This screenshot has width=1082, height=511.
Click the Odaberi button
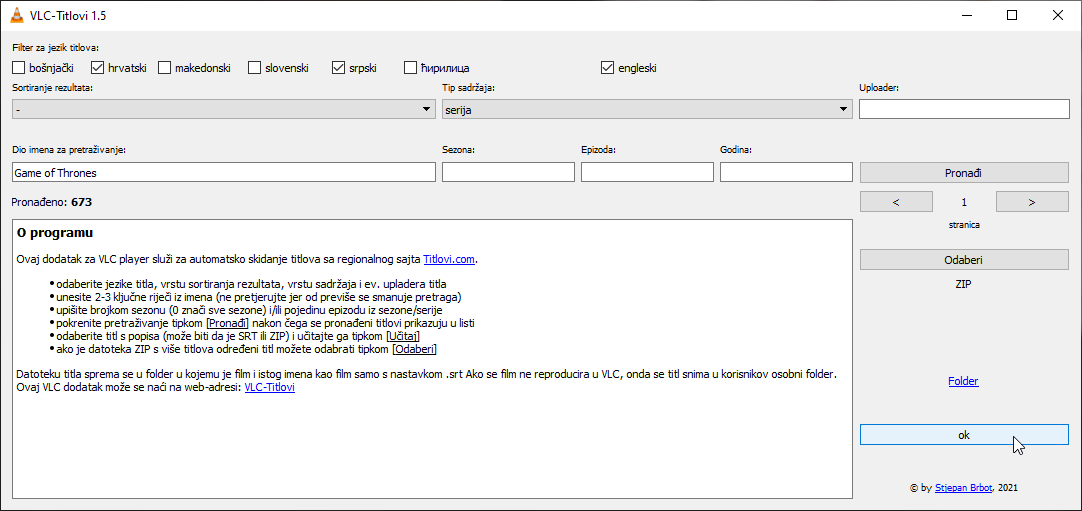(964, 260)
